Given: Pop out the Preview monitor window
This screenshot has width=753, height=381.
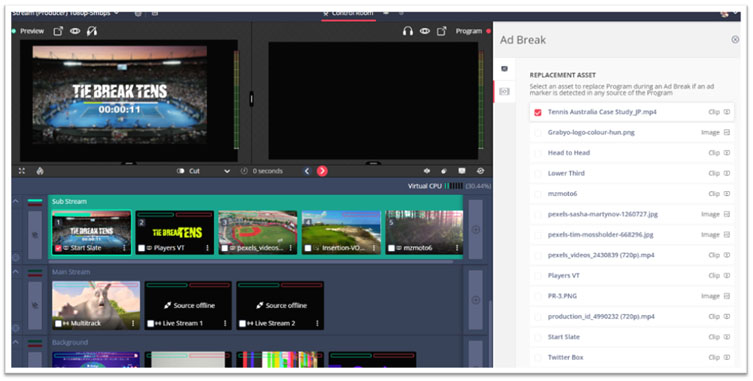Looking at the screenshot, I should (x=58, y=31).
